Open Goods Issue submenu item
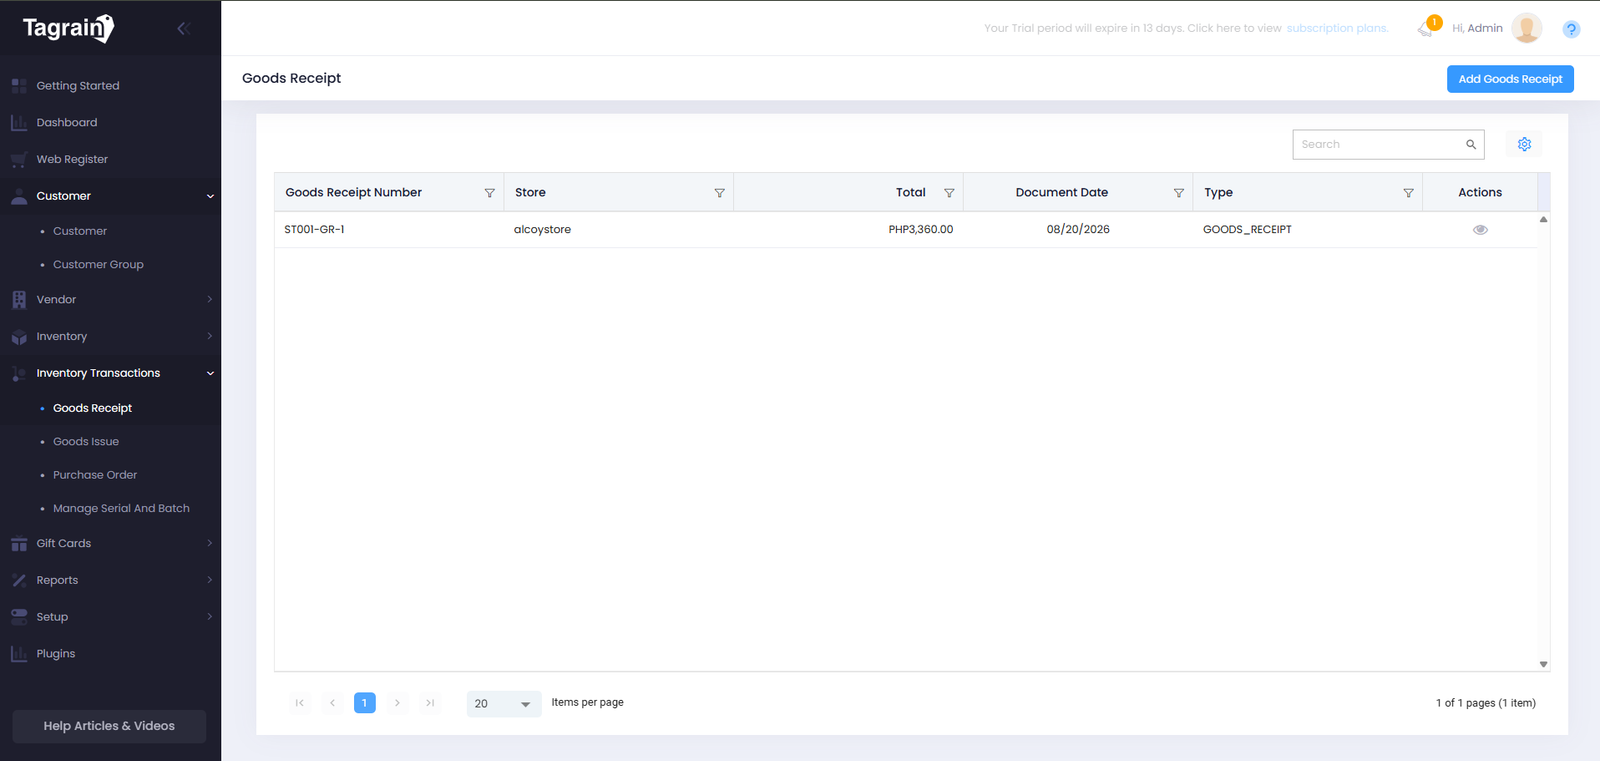 (86, 442)
